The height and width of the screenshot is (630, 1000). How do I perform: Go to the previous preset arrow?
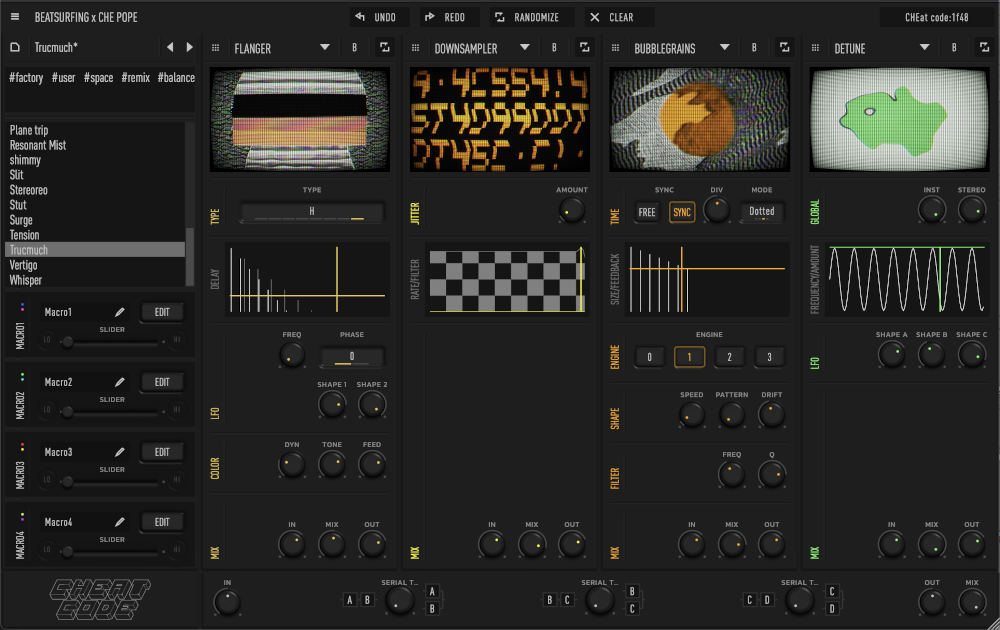pyautogui.click(x=169, y=47)
